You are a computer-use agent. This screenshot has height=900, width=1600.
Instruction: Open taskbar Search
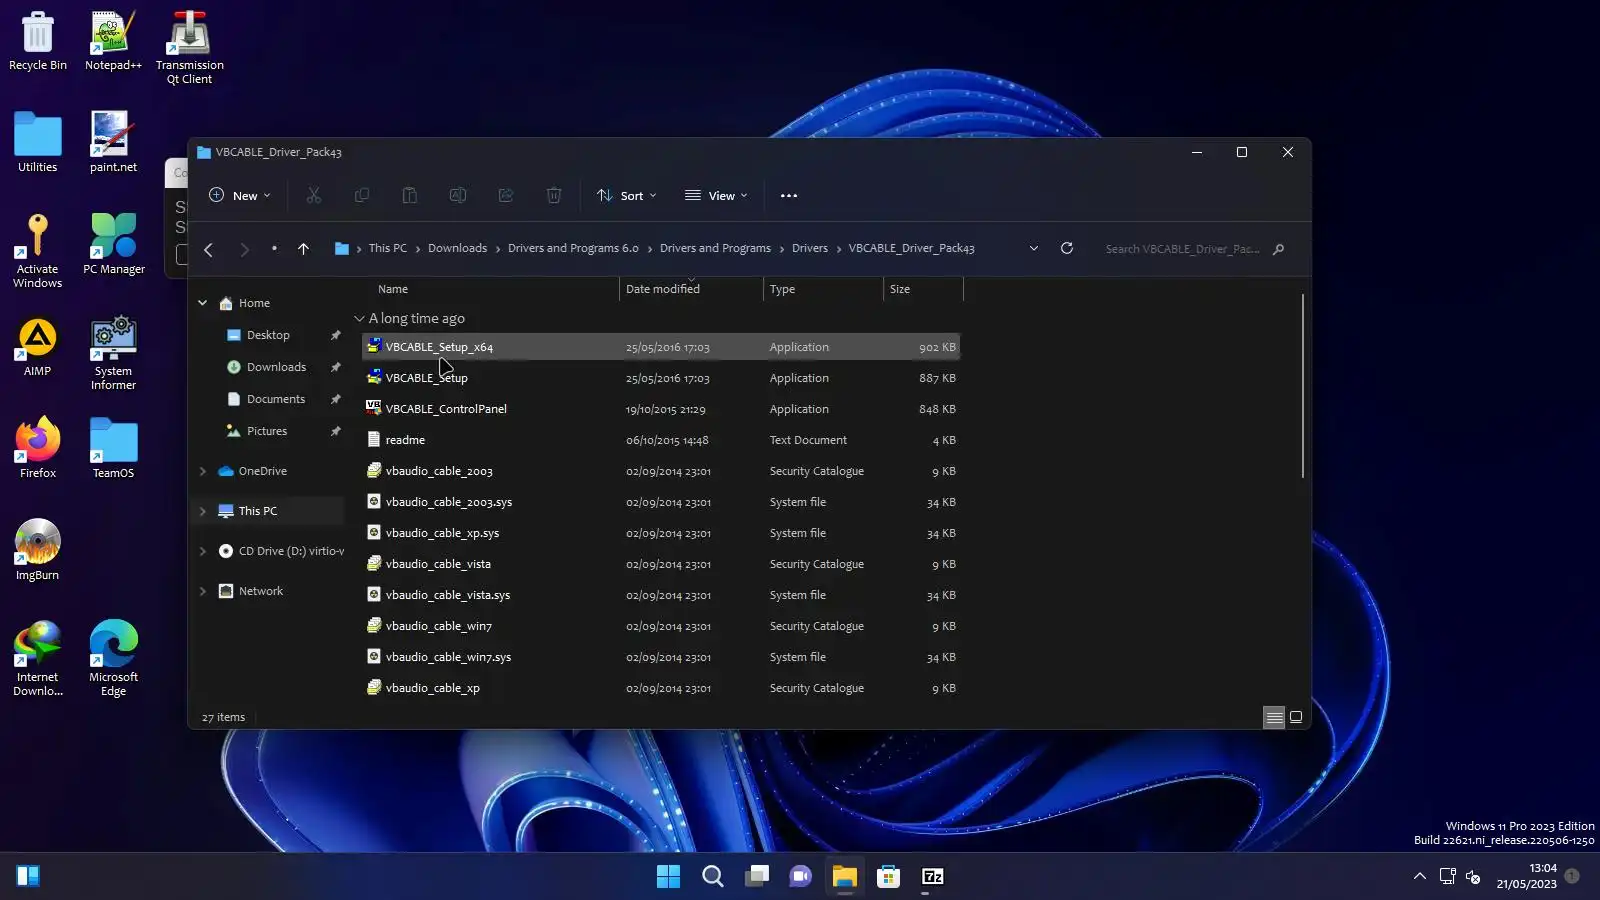[713, 877]
